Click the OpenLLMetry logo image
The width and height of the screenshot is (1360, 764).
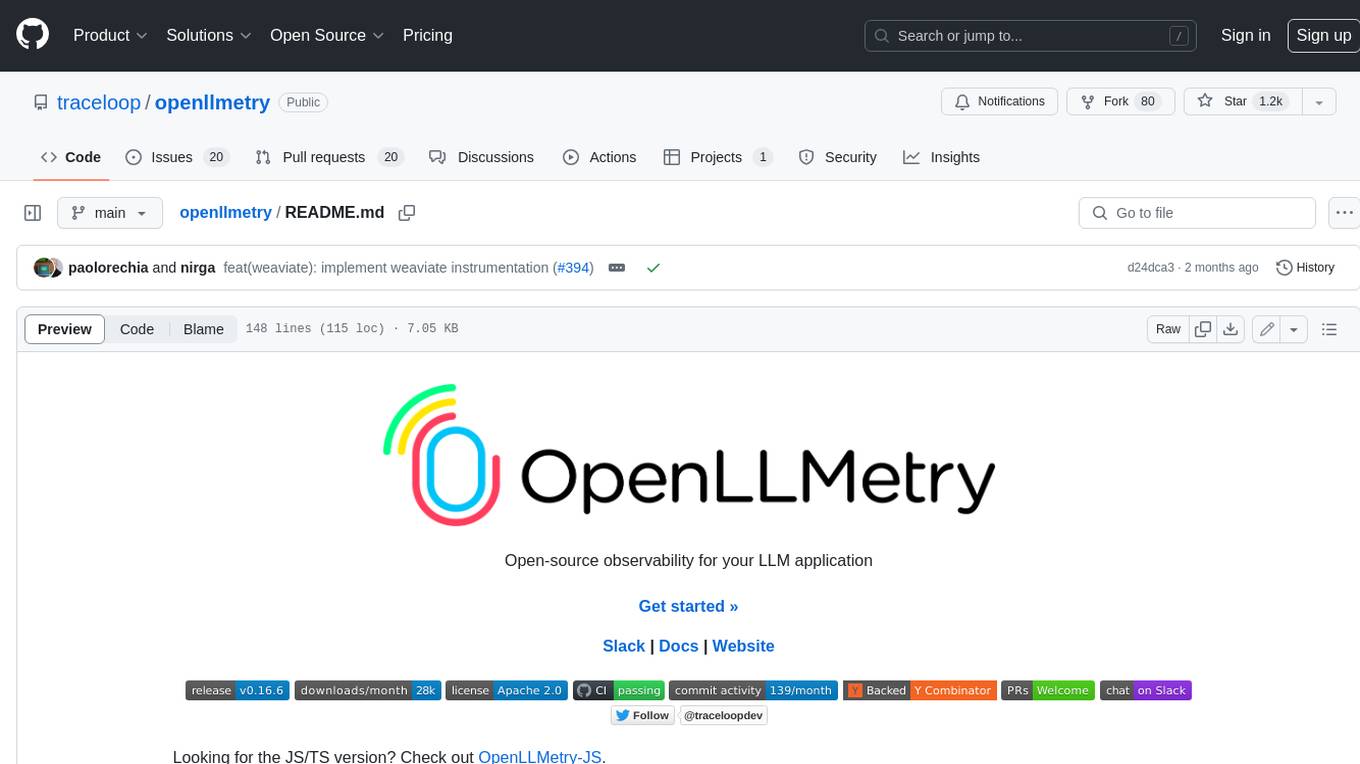coord(688,455)
